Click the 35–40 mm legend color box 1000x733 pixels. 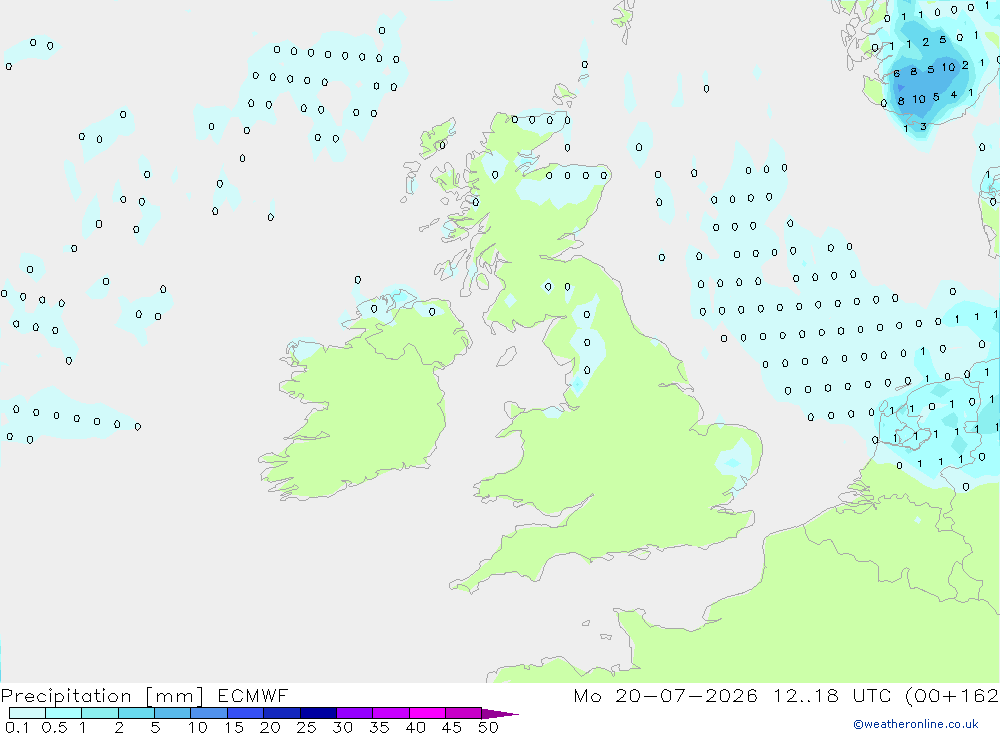pyautogui.click(x=390, y=713)
